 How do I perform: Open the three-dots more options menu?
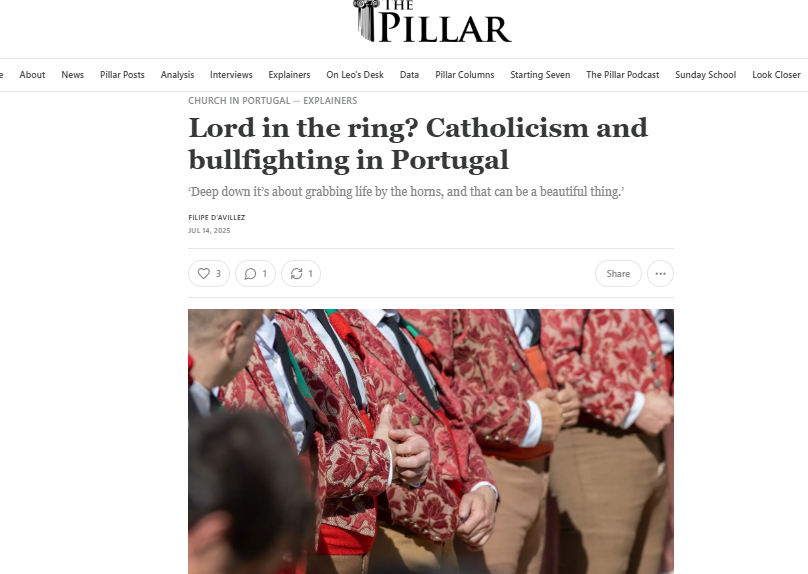point(660,274)
